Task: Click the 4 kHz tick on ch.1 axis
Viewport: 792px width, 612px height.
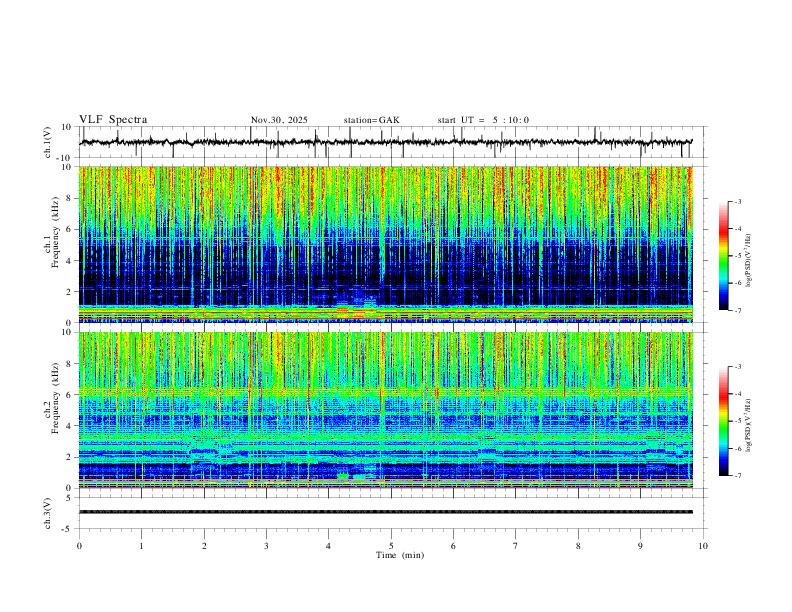Action: tap(70, 261)
